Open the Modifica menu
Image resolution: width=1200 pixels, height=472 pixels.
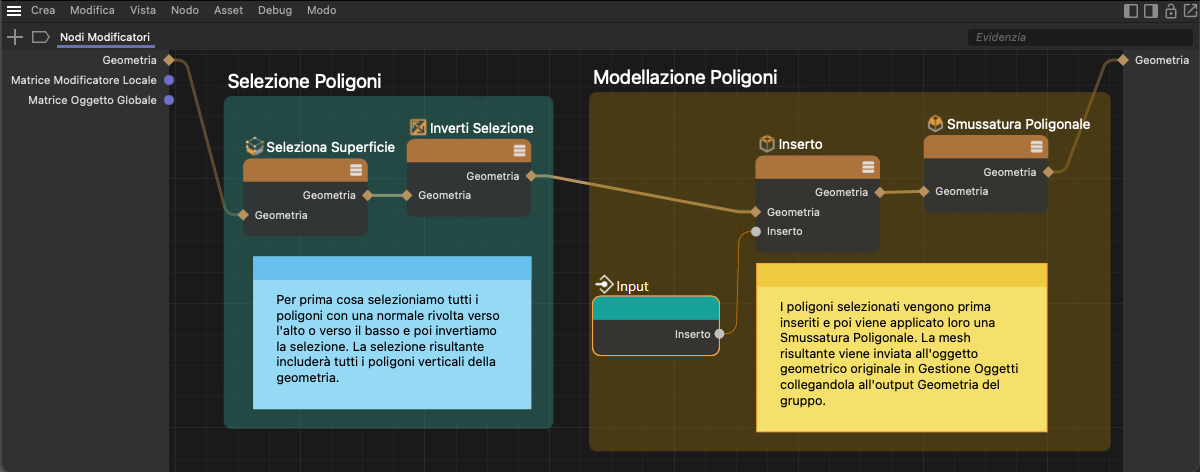(x=92, y=10)
